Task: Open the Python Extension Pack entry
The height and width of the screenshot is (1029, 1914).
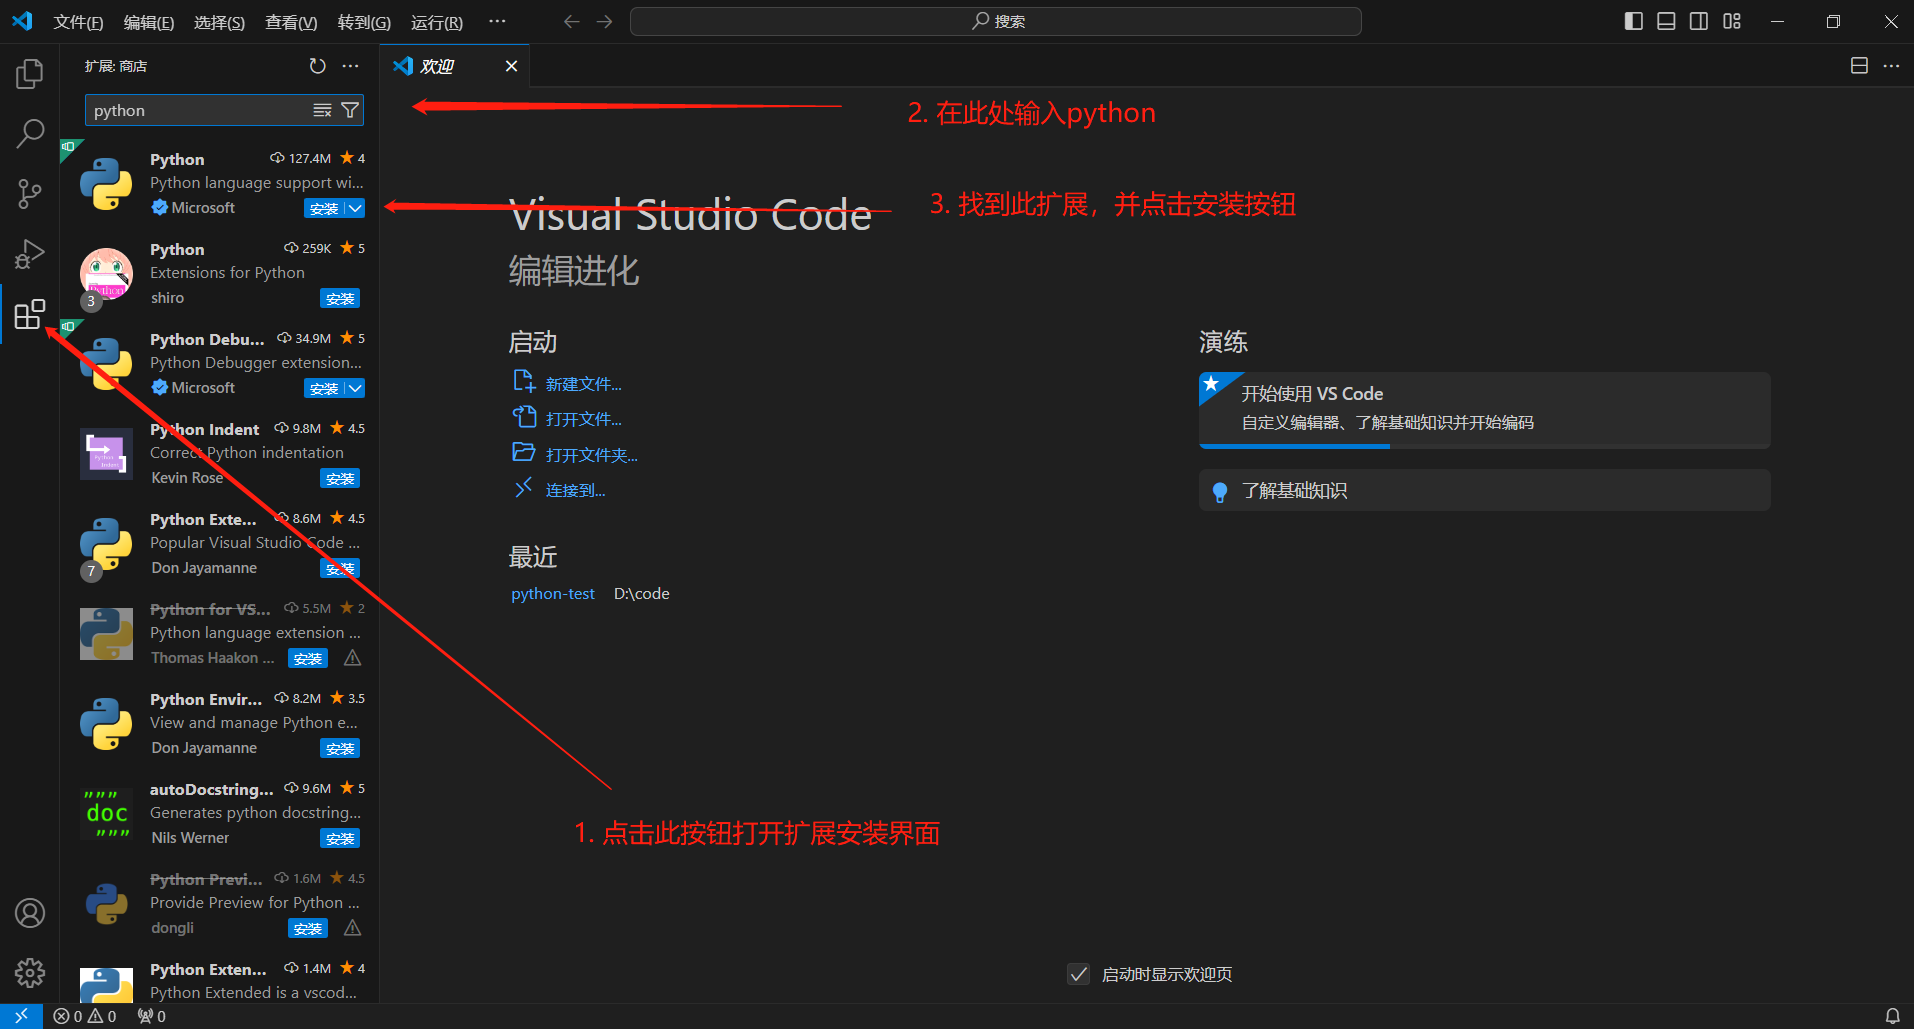Action: click(x=220, y=543)
